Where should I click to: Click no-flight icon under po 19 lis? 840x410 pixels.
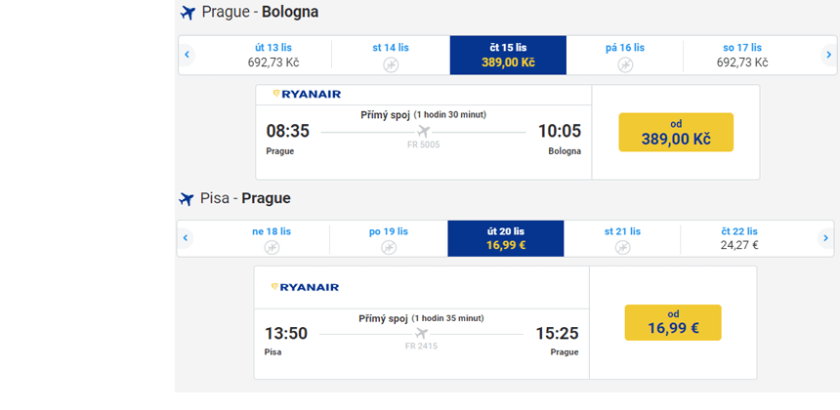click(388, 247)
